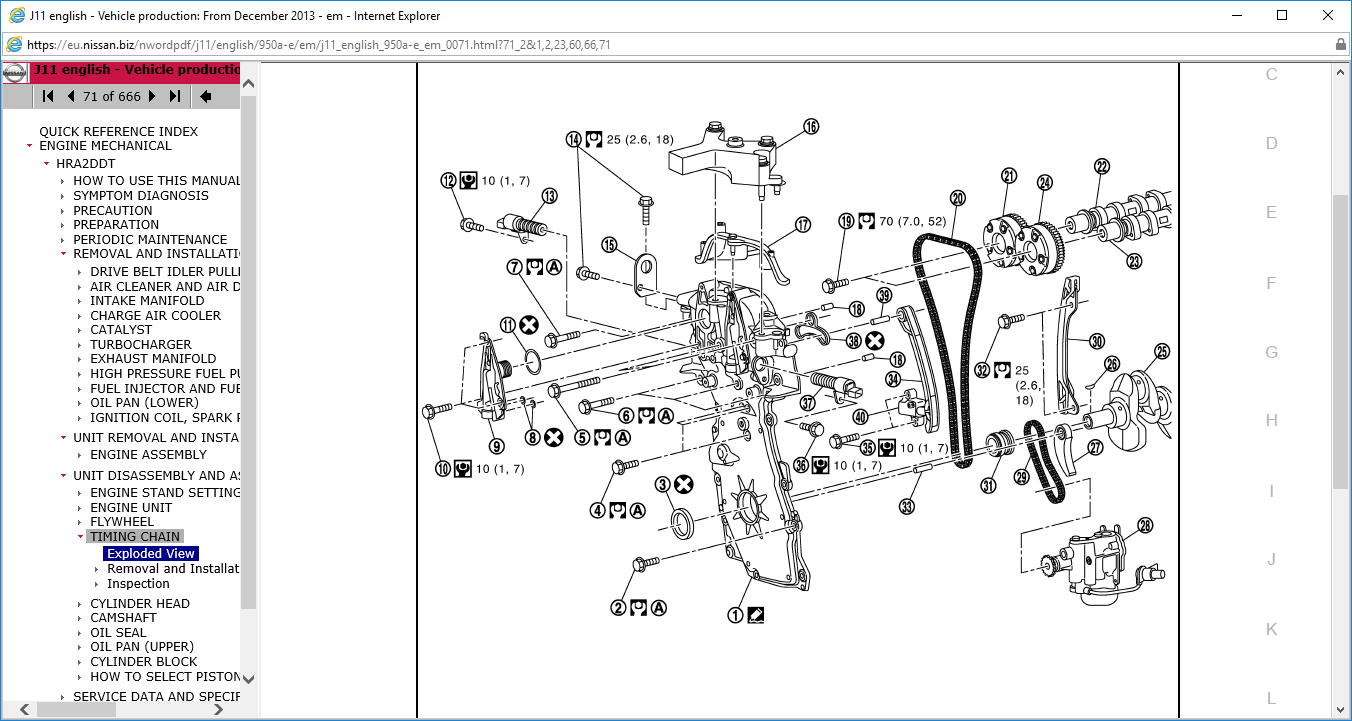Open the Inspection page under TIMING CHAIN

pyautogui.click(x=138, y=584)
